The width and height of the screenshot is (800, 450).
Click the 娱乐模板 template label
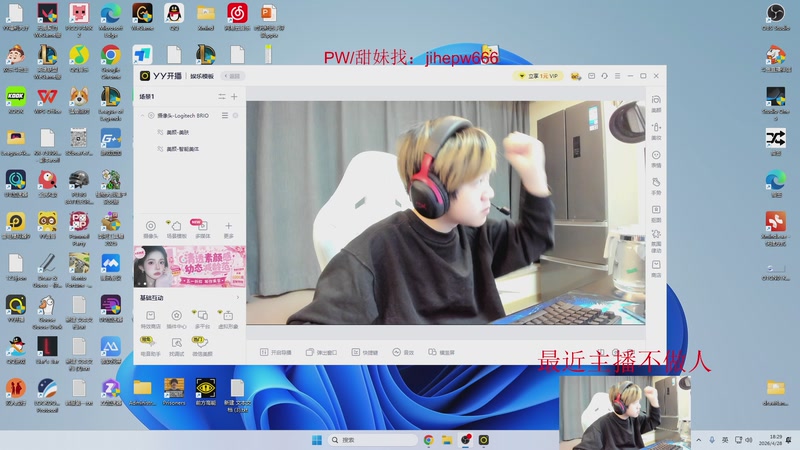click(x=202, y=76)
